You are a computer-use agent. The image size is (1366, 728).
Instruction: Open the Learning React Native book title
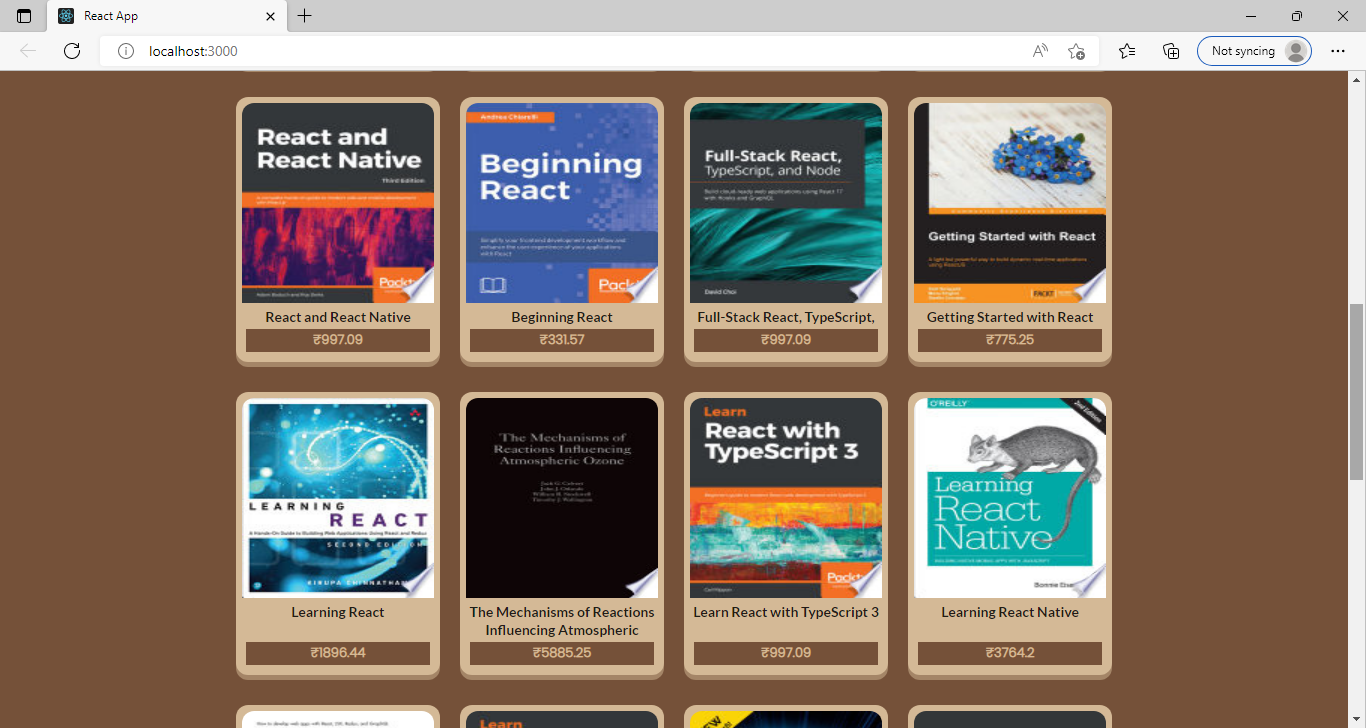pyautogui.click(x=1009, y=611)
